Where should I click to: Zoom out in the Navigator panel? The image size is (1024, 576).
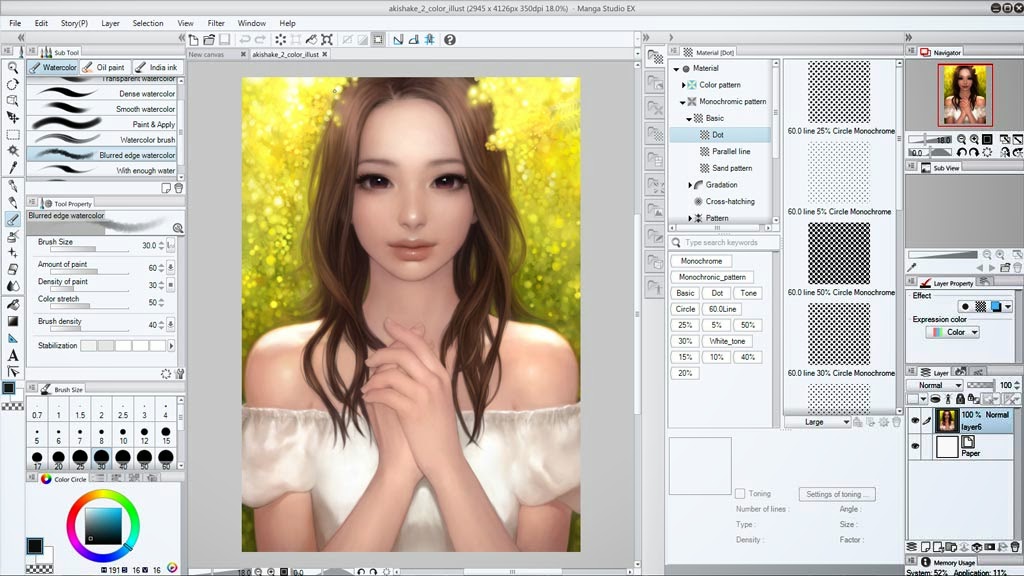tap(961, 139)
